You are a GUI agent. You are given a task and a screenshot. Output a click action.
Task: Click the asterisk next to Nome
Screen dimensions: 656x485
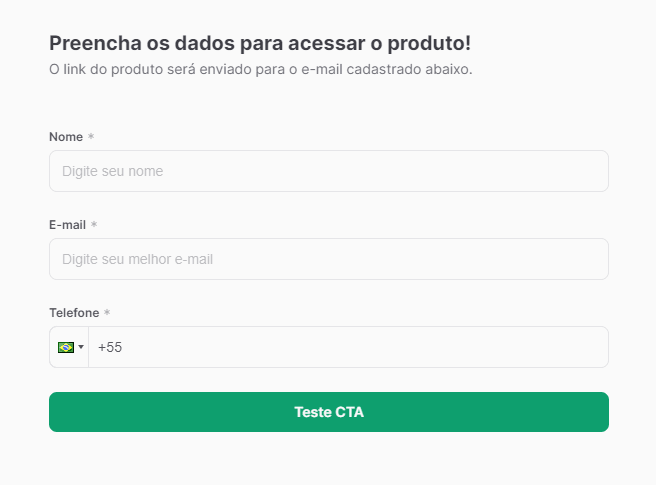91,137
